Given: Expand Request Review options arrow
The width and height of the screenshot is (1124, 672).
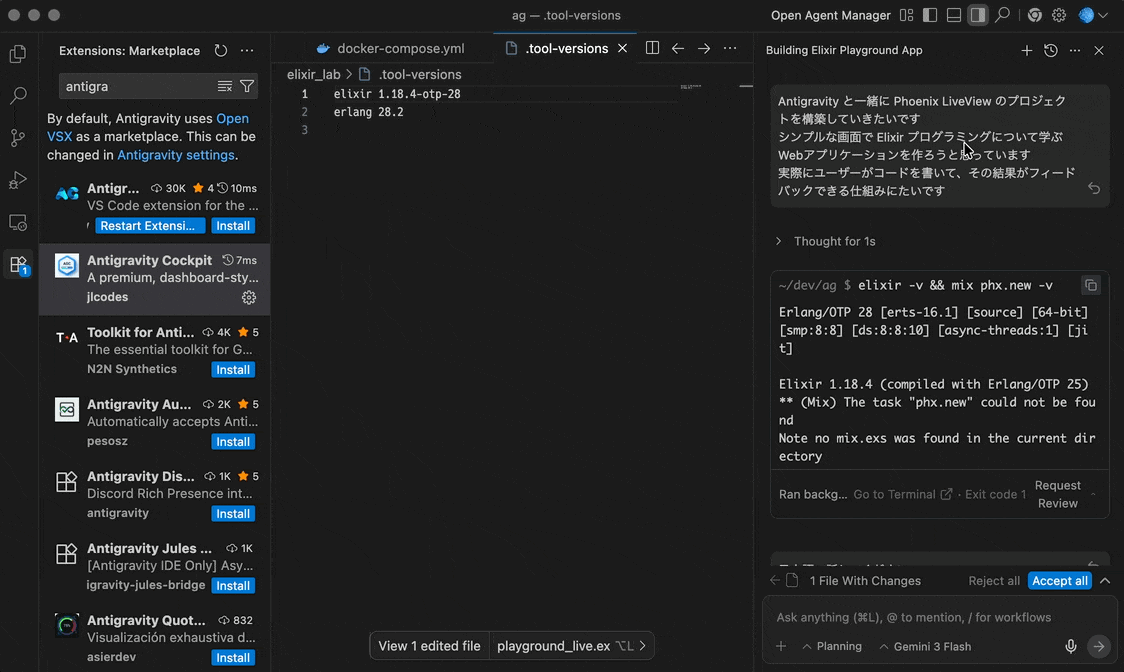Looking at the screenshot, I should pyautogui.click(x=1094, y=494).
